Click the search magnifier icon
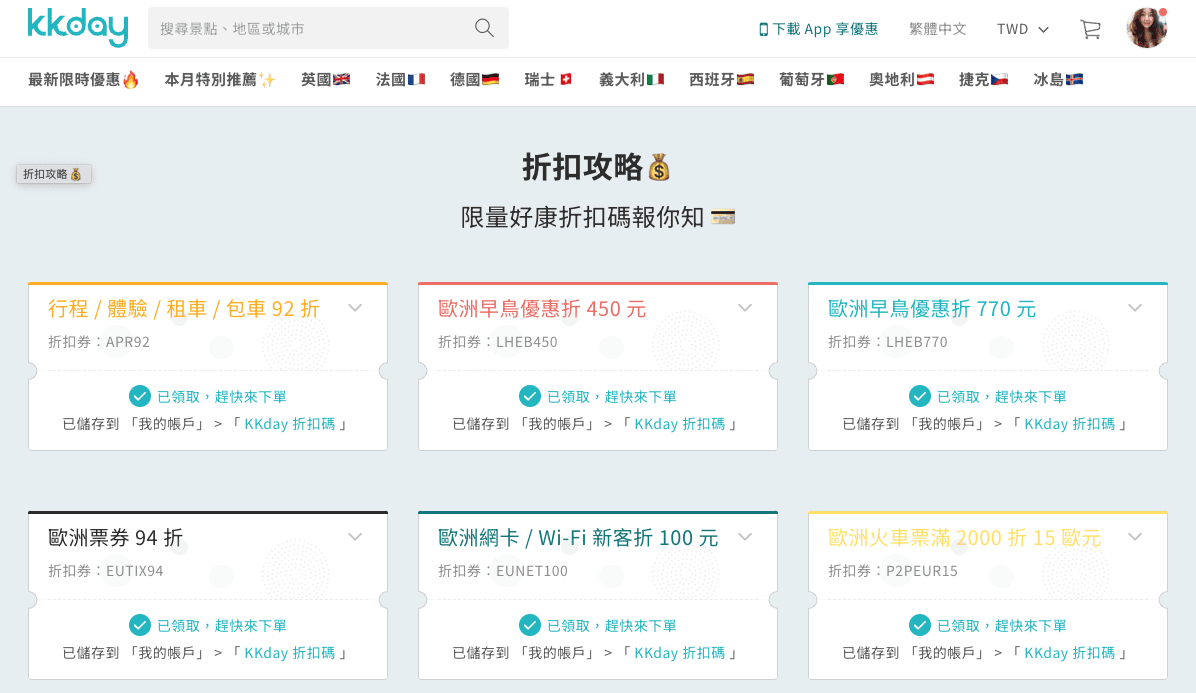The height and width of the screenshot is (693, 1196). point(484,28)
